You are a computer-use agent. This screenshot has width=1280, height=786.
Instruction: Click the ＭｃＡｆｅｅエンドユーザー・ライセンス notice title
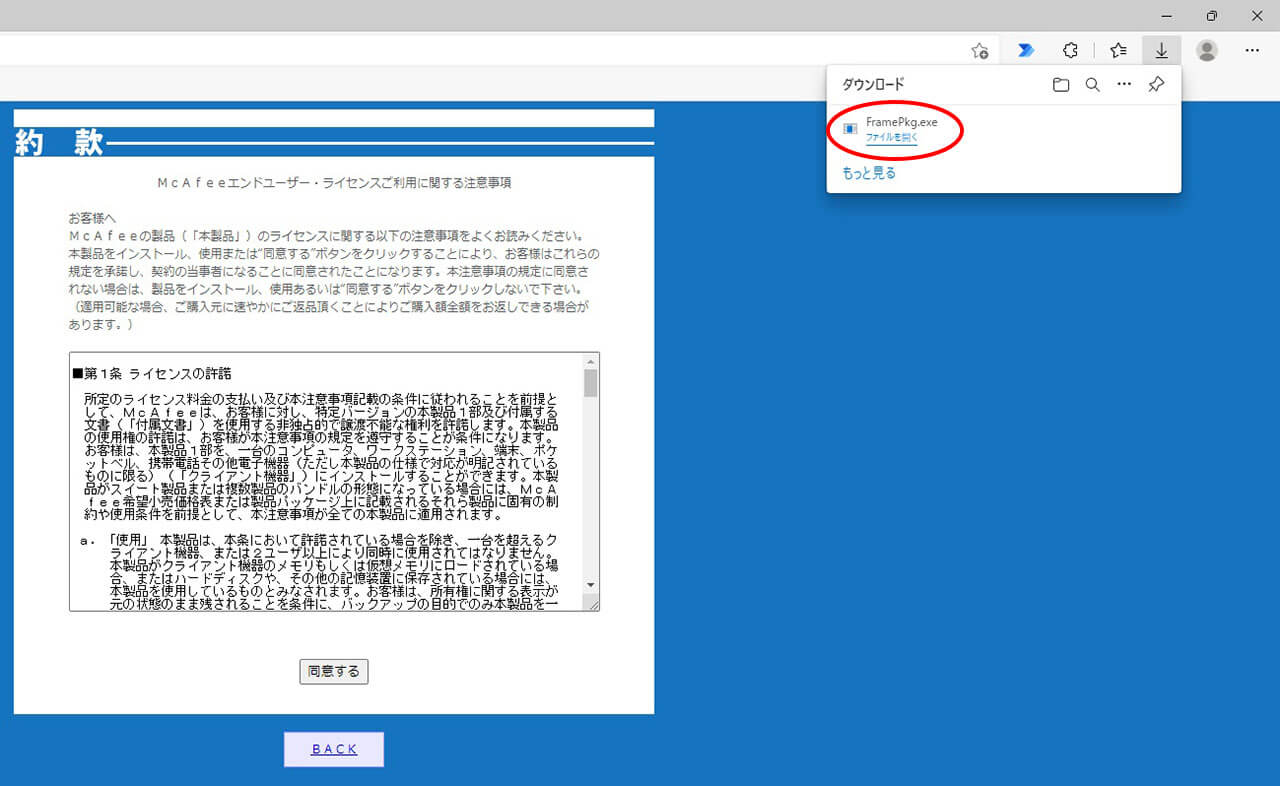coord(334,183)
